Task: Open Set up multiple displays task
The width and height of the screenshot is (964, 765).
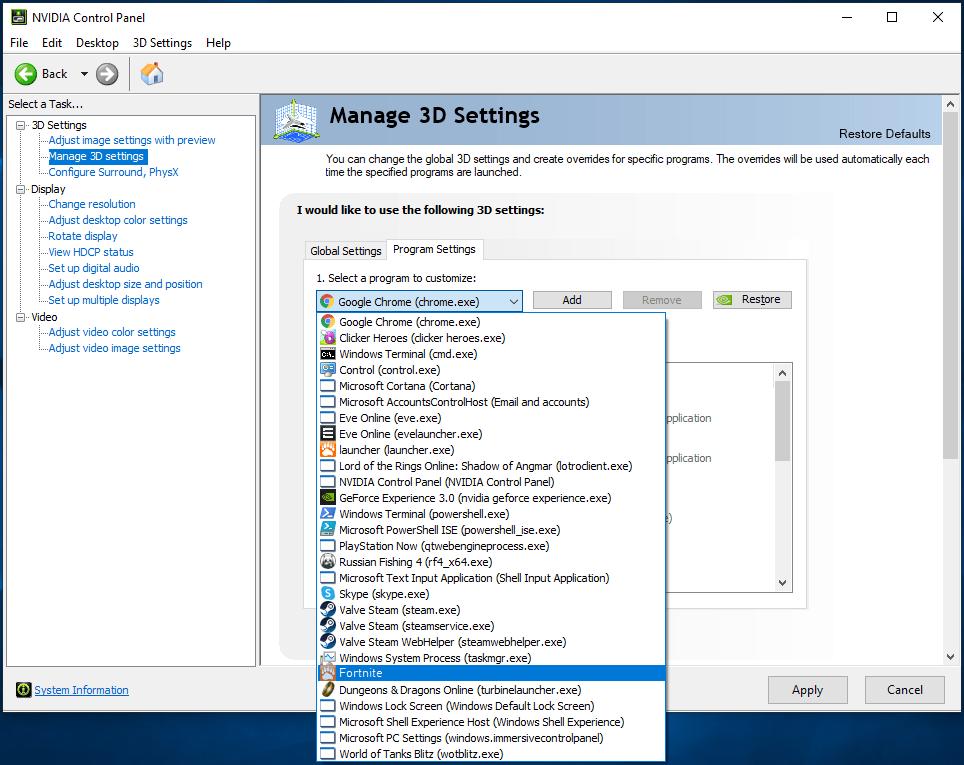Action: coord(104,300)
